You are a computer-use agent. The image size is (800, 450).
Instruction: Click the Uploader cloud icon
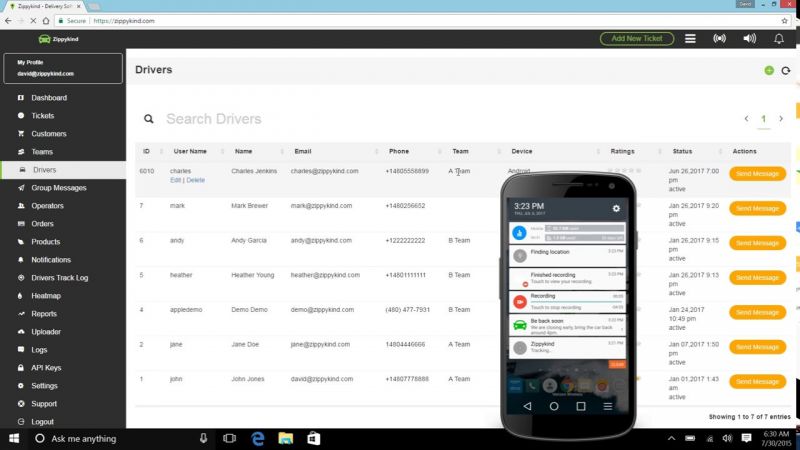(21, 332)
